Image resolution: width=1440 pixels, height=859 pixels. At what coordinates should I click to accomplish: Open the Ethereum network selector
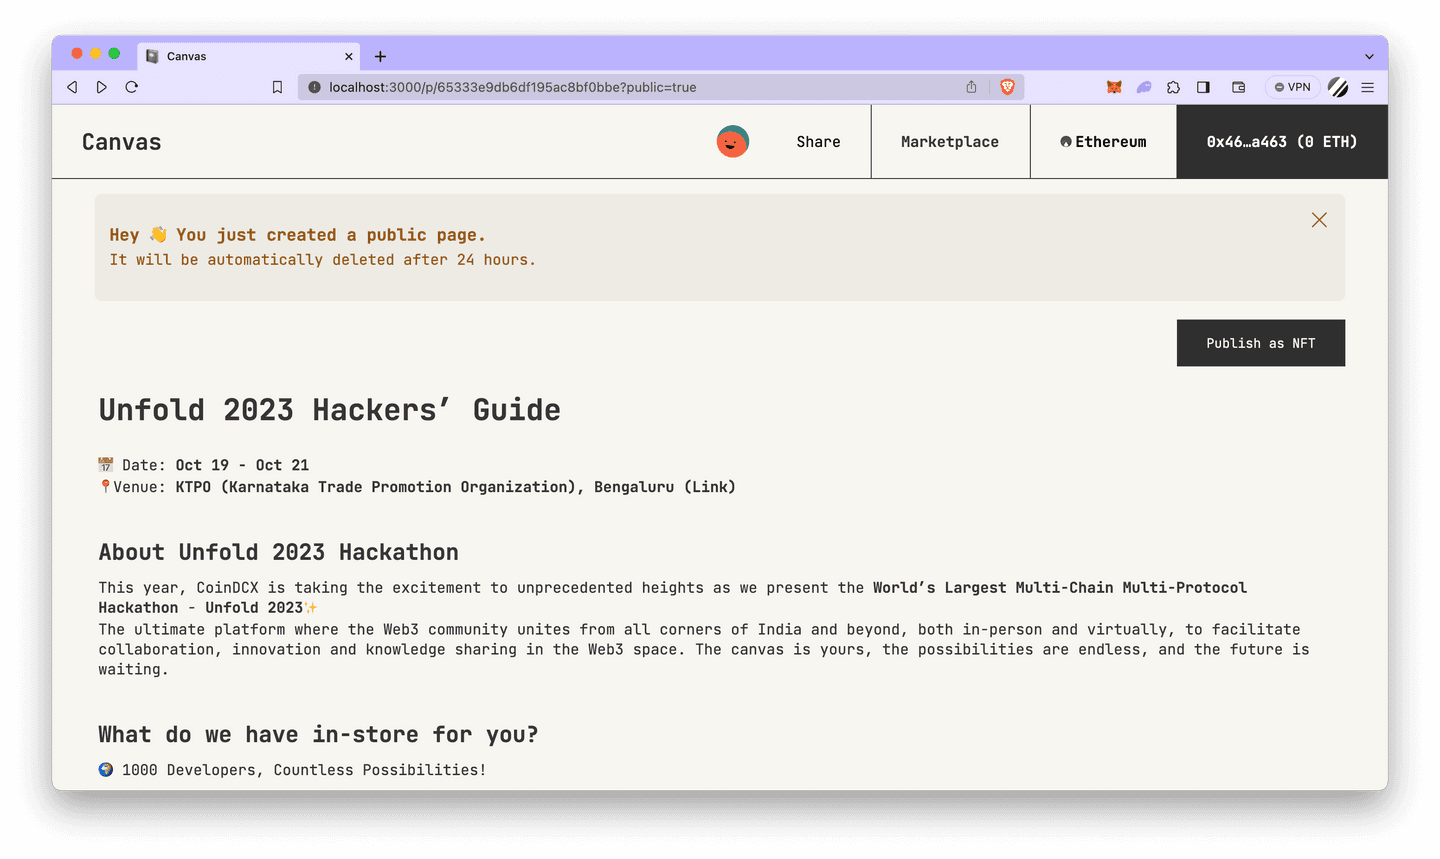[x=1103, y=142]
